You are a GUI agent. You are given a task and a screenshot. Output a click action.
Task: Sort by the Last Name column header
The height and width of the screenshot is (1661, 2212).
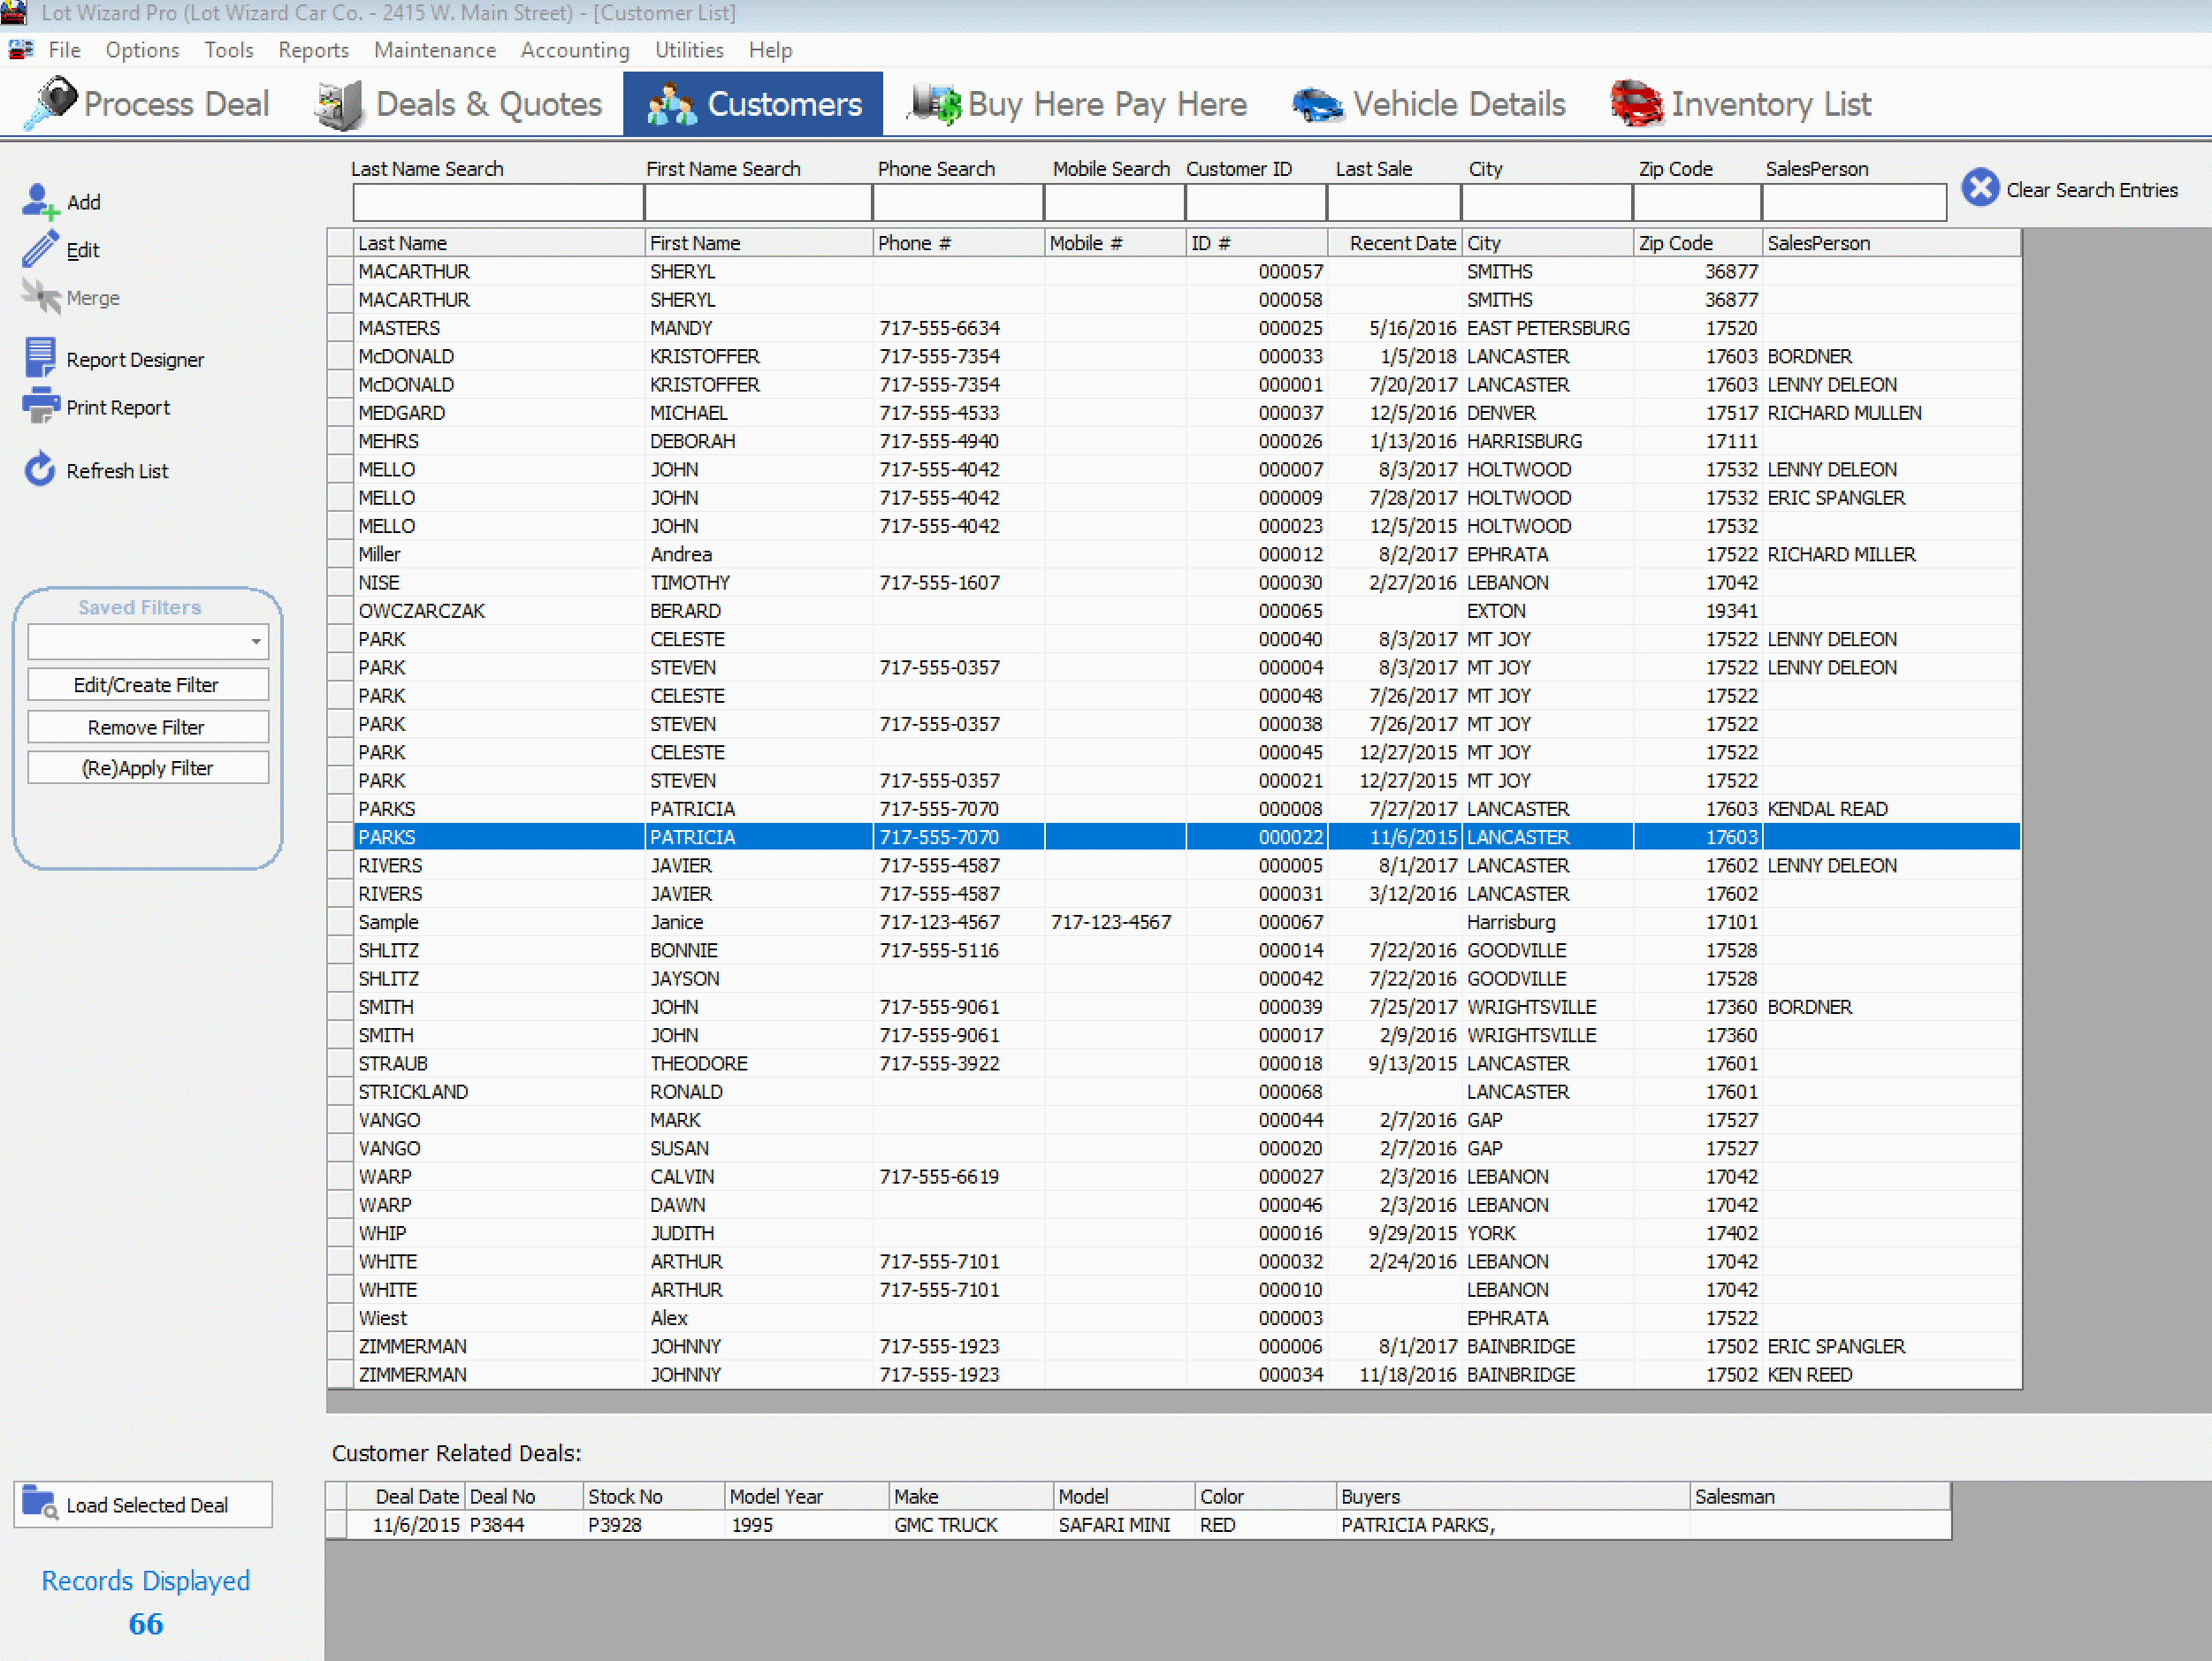point(498,243)
